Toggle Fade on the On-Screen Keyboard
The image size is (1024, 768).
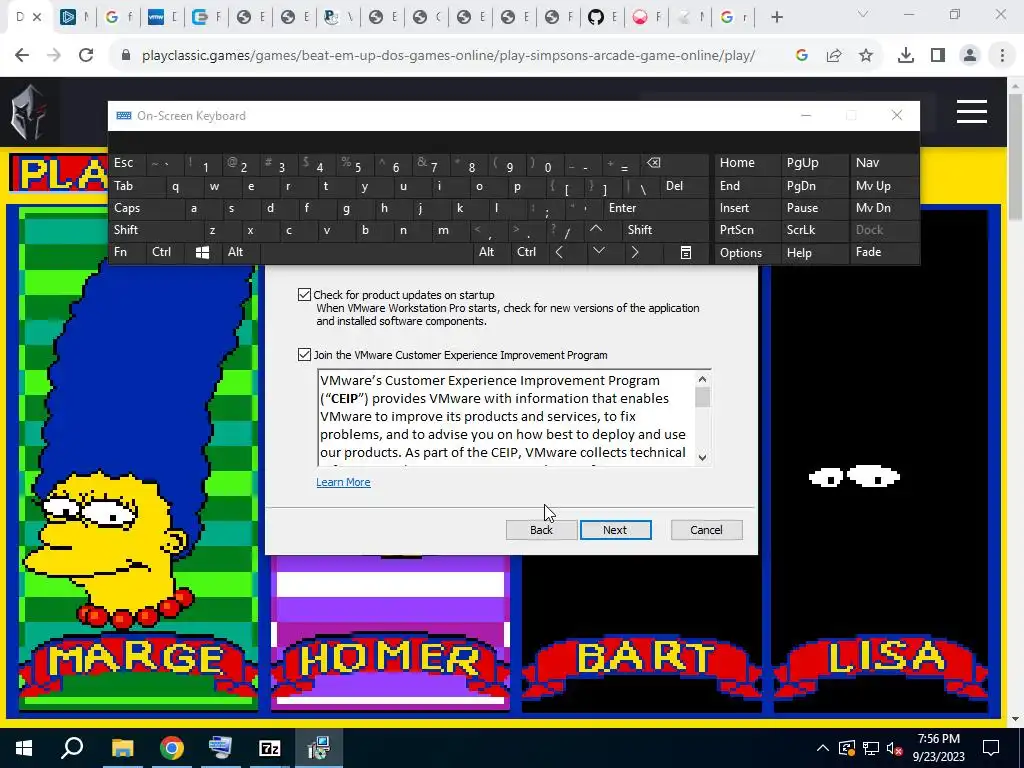click(x=884, y=252)
